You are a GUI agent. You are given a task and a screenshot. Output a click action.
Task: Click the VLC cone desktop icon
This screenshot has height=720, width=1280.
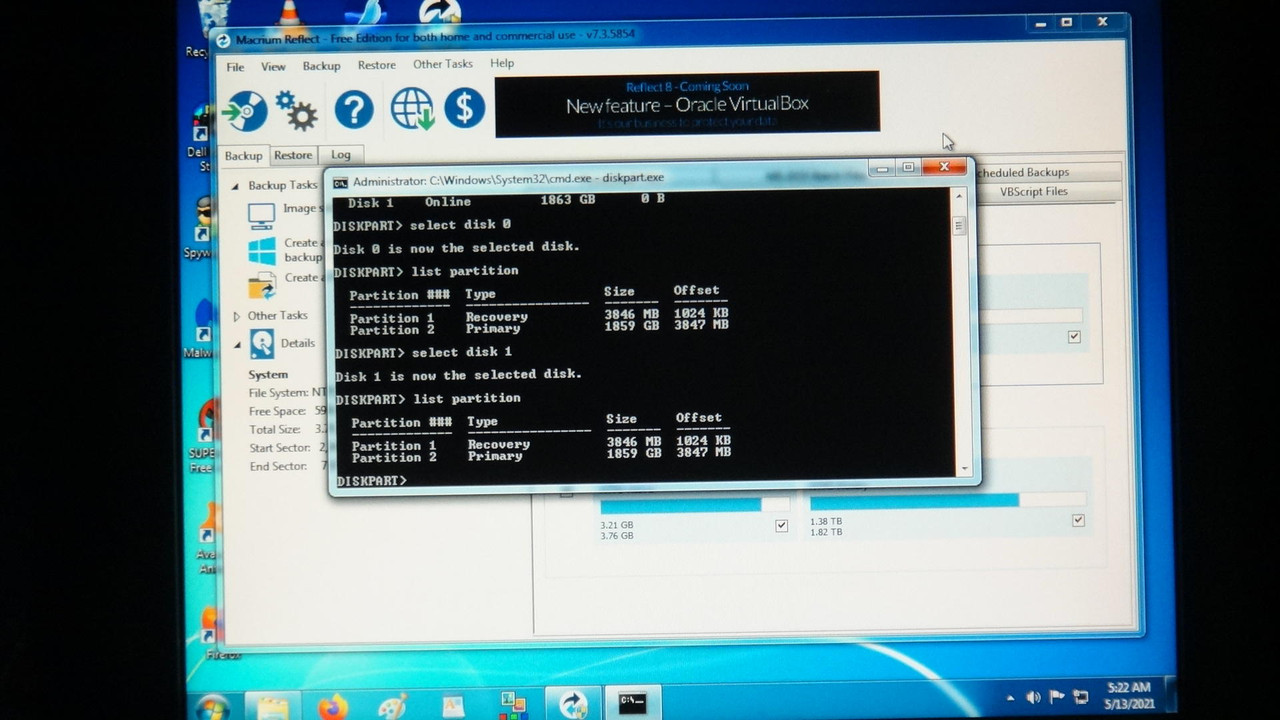click(289, 14)
